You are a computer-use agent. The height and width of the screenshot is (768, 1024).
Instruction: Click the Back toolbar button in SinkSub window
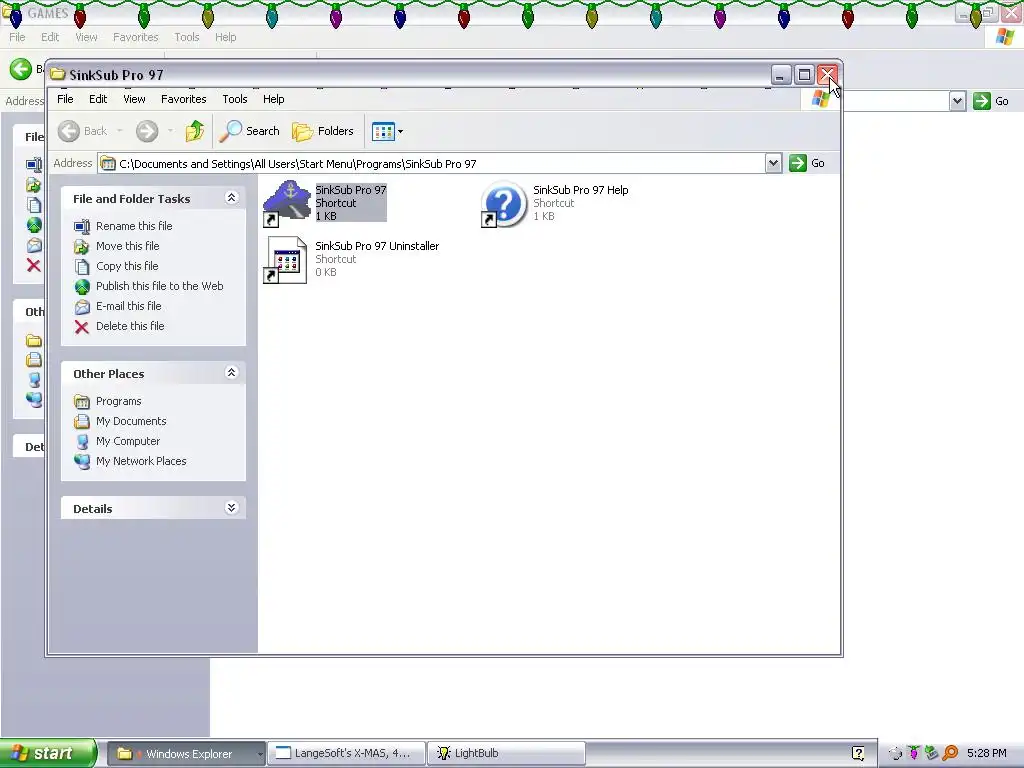[x=83, y=131]
